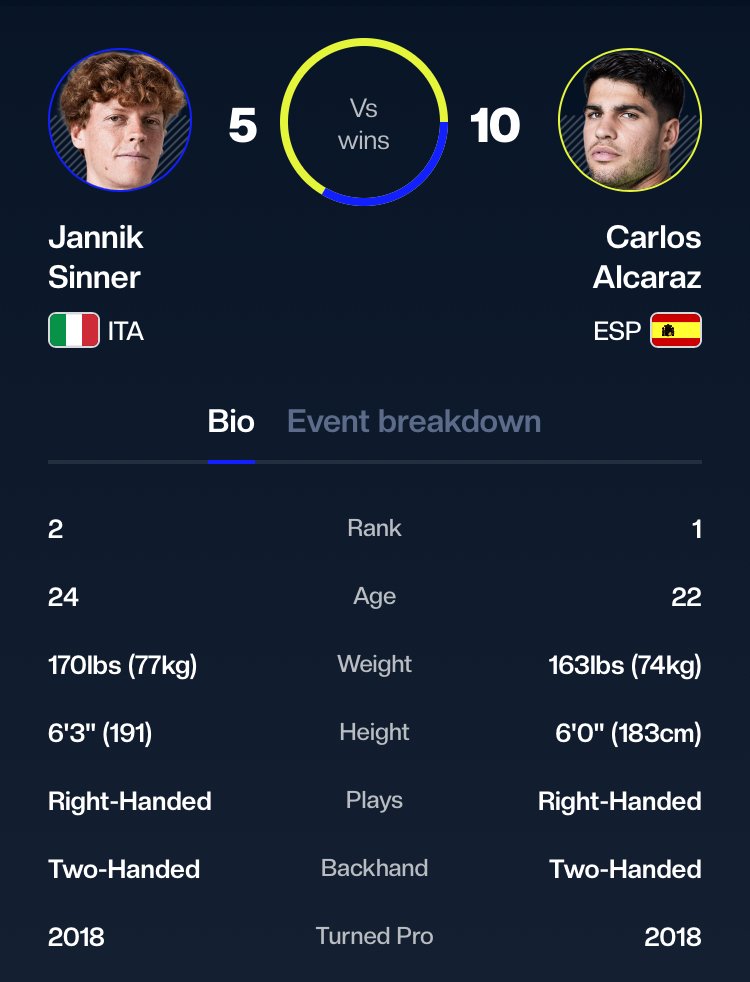Click Alcaraz's age value 22

[686, 597]
